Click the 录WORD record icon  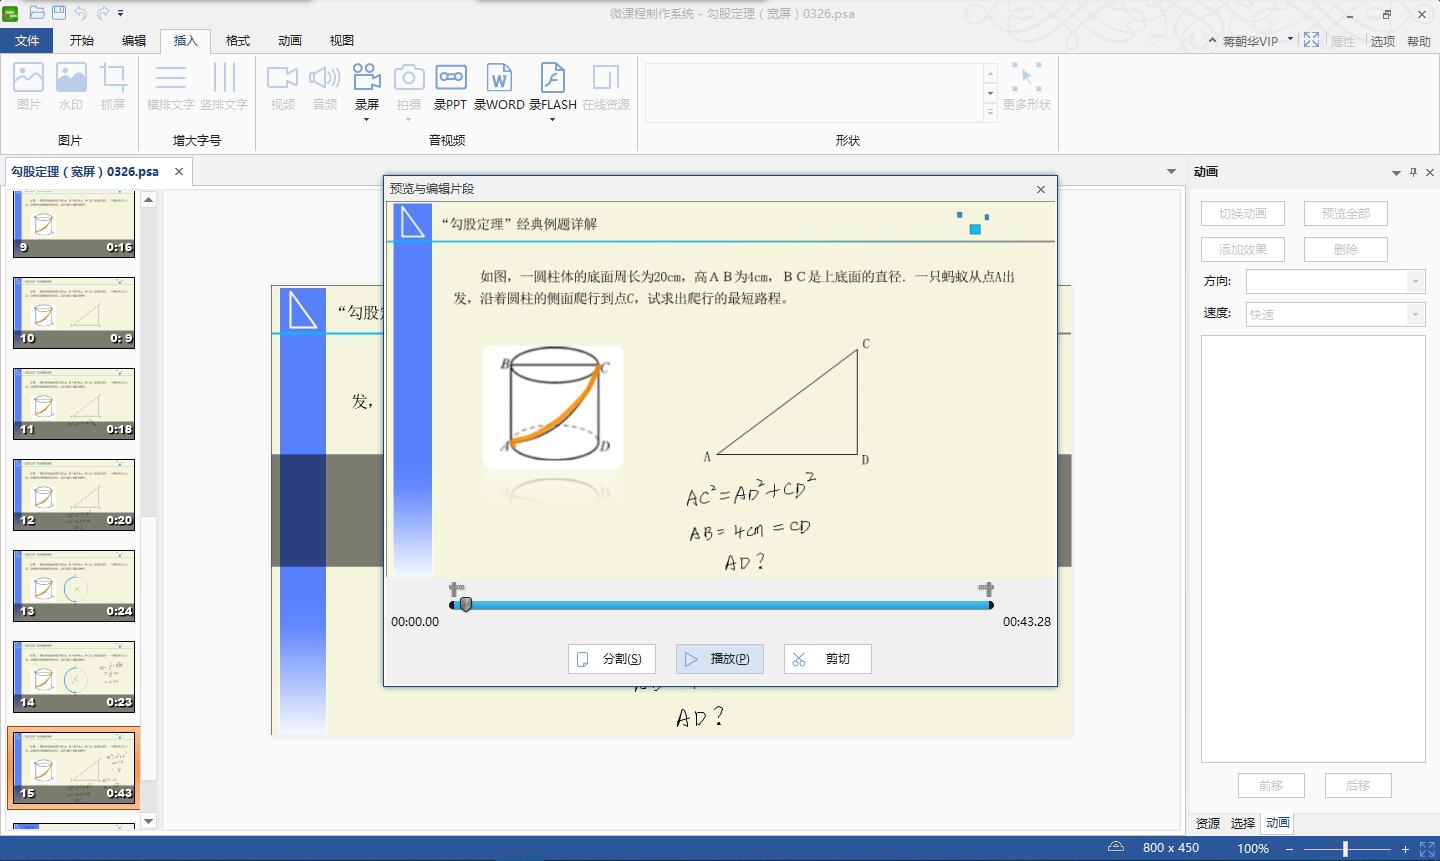499,80
